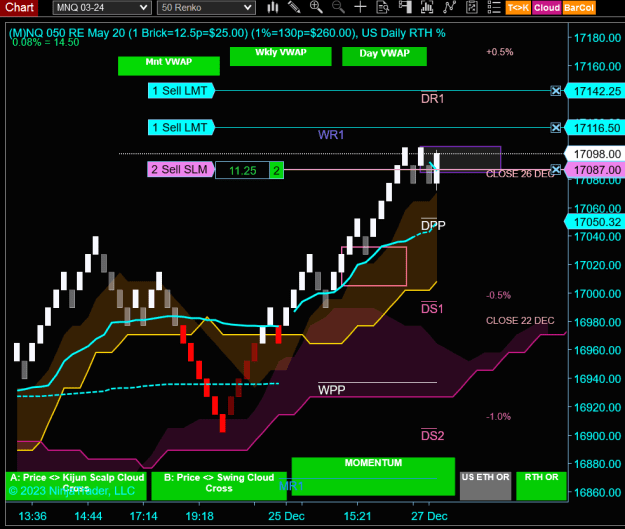Screen dimensions: 625x529
Task: Click the zoom out magnifier
Action: point(338,7)
